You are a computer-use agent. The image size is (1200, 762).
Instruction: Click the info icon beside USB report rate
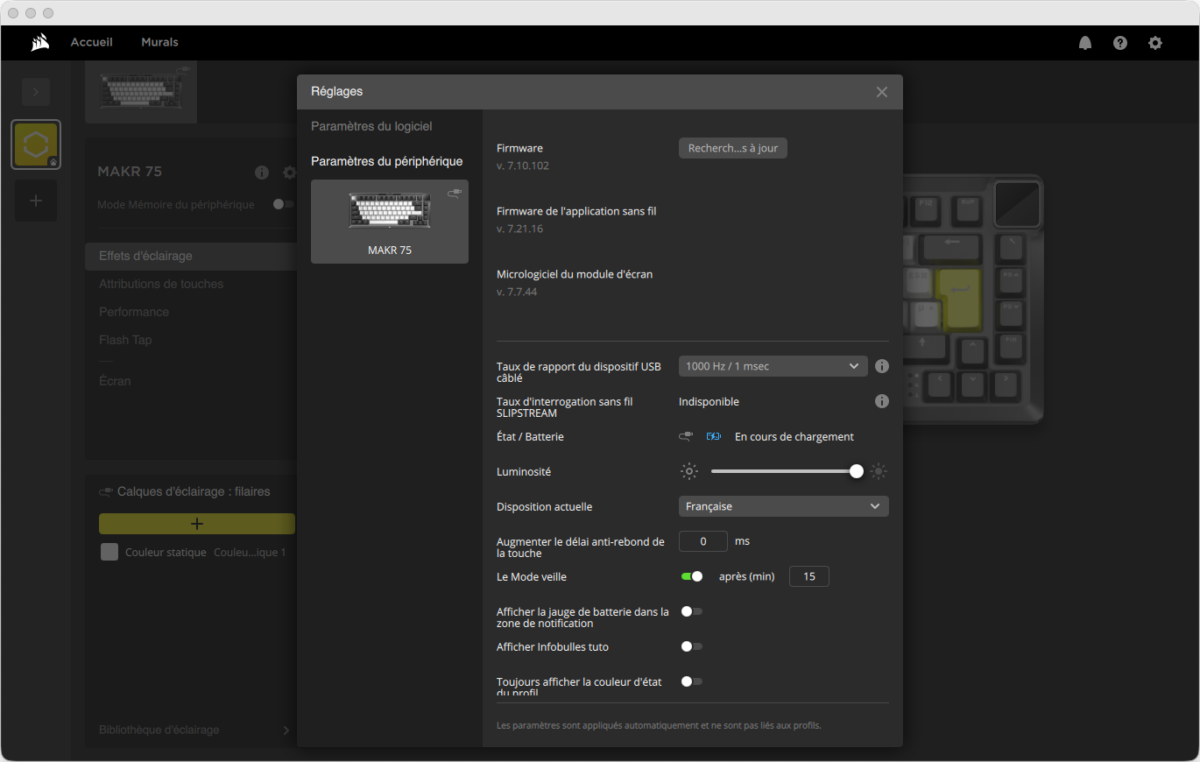tap(881, 366)
